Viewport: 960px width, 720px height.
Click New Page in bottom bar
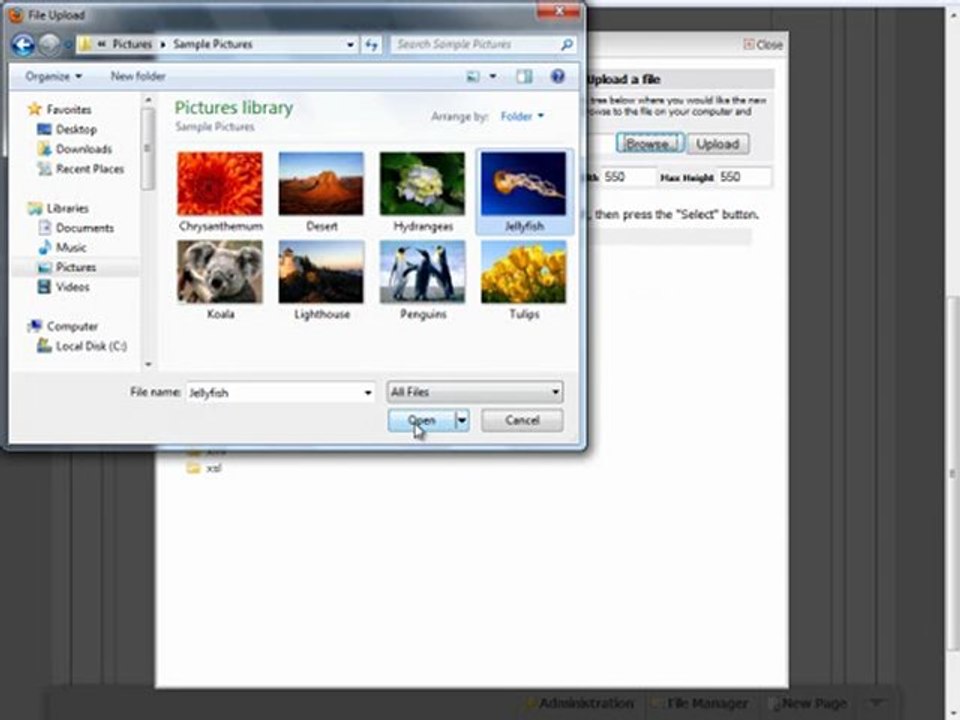[808, 703]
